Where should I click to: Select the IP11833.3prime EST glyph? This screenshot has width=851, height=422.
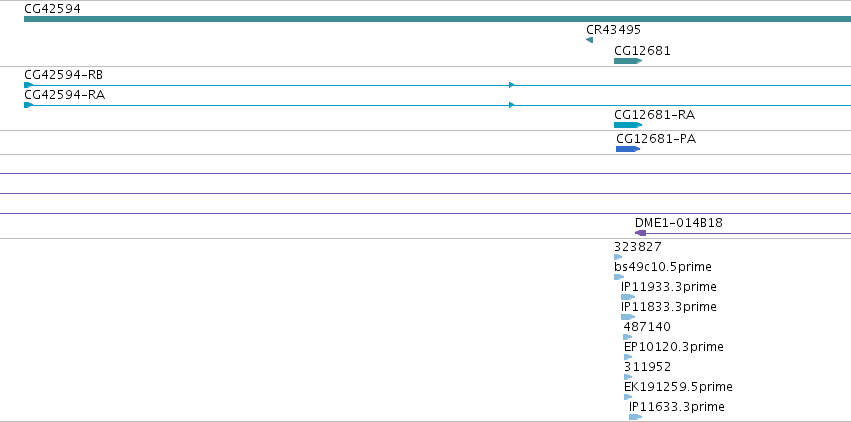coord(628,317)
